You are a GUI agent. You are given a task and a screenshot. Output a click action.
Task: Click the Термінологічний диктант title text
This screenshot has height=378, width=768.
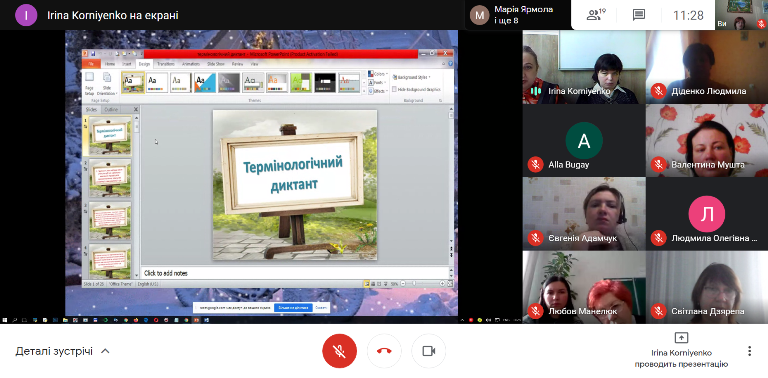coord(293,174)
